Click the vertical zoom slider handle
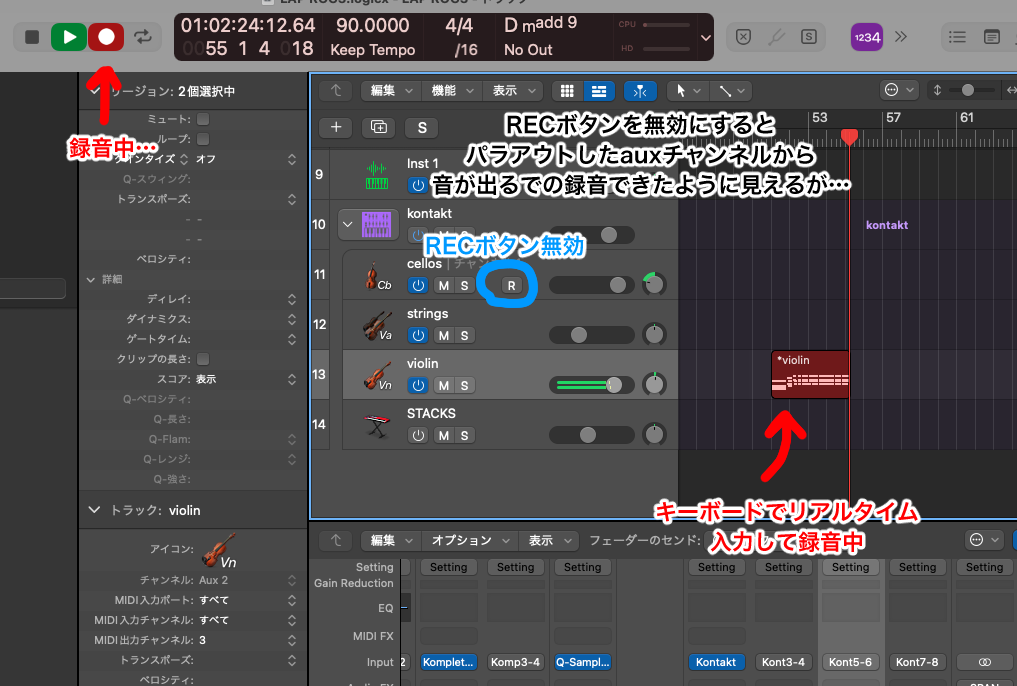Screen dimensions: 1017x686 pyautogui.click(x=968, y=90)
